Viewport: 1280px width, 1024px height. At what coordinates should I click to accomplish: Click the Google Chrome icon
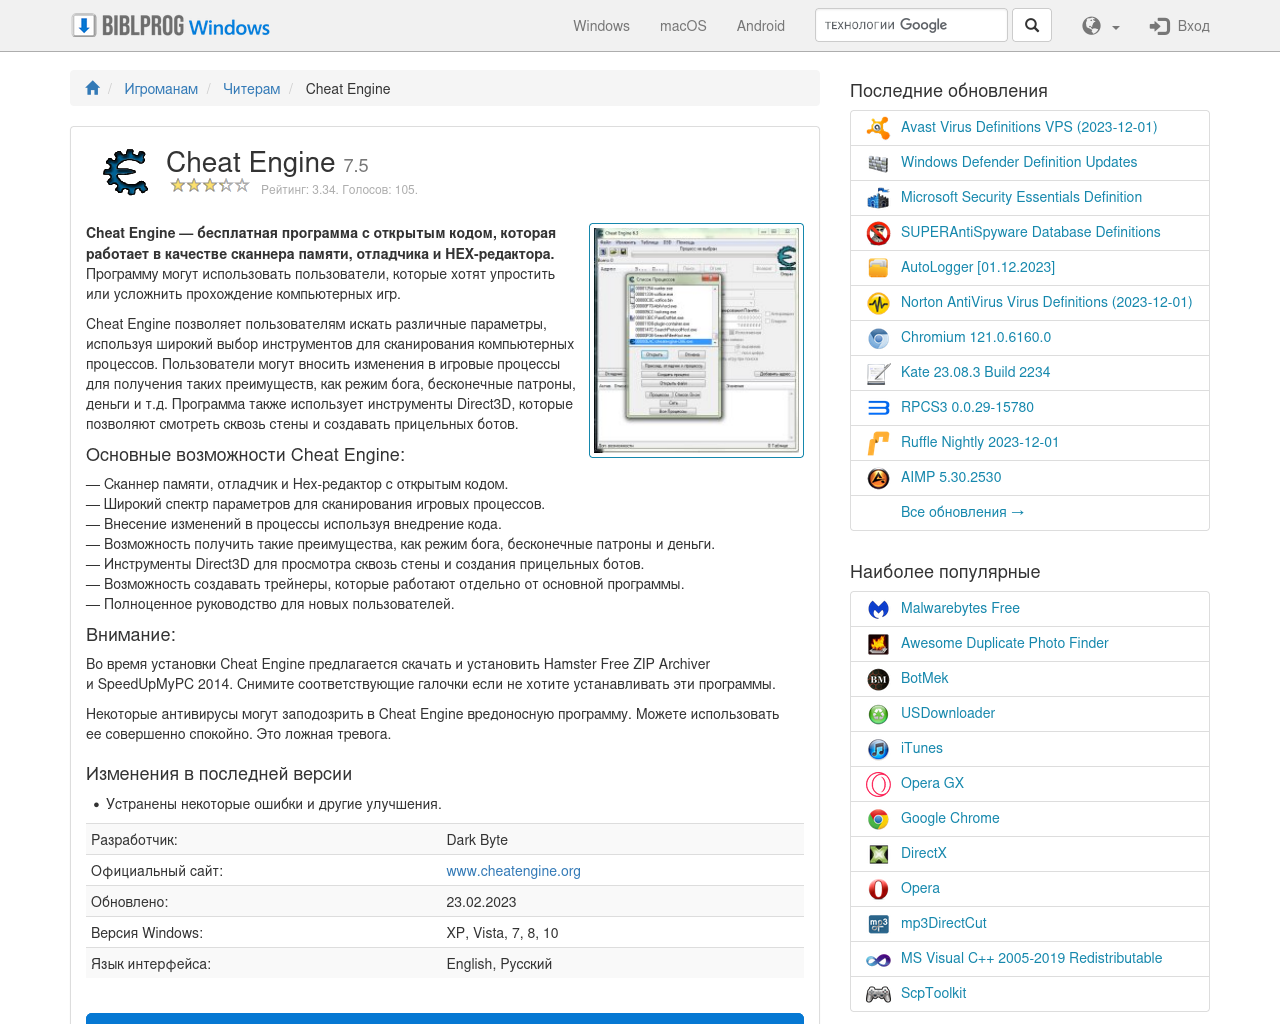(x=878, y=819)
